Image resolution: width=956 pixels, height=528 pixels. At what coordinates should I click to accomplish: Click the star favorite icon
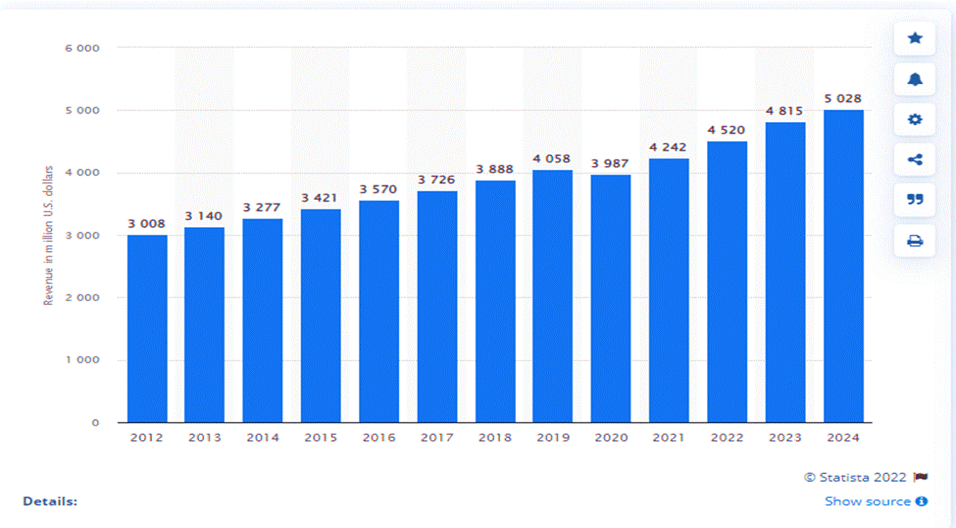(915, 38)
